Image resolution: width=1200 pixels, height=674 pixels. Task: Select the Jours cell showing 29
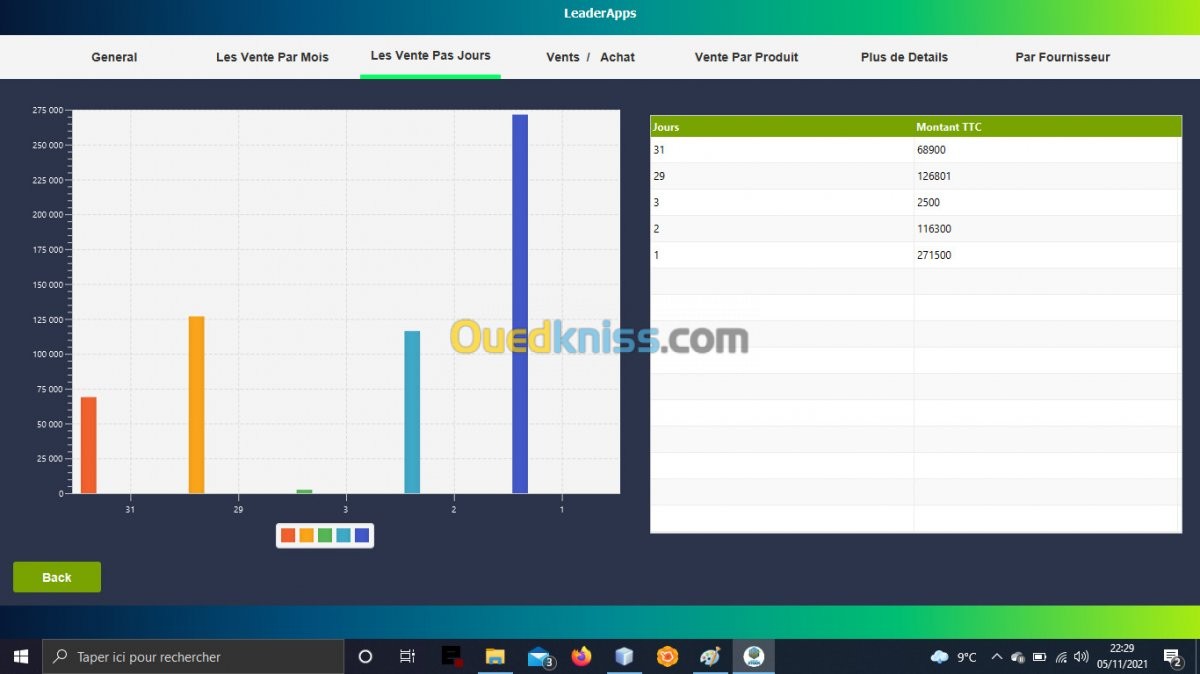tap(782, 176)
